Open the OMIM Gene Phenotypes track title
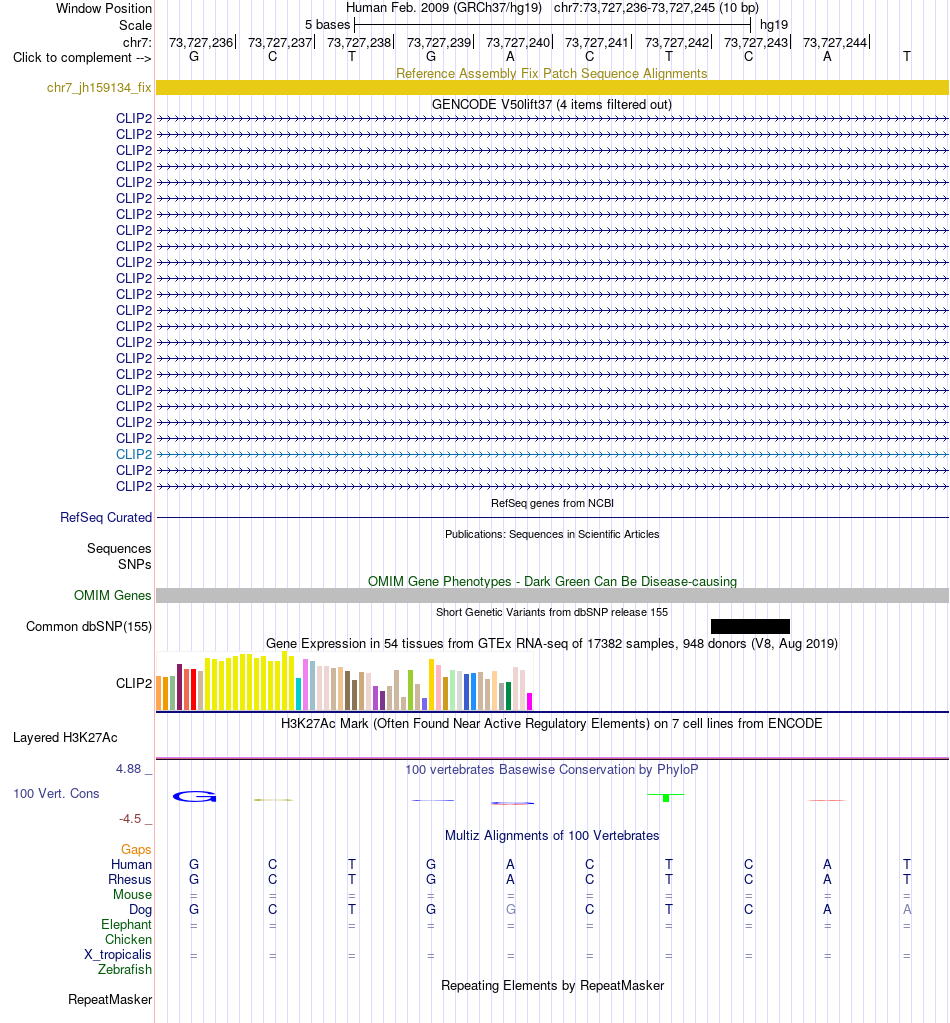This screenshot has width=950, height=1023. pos(552,581)
